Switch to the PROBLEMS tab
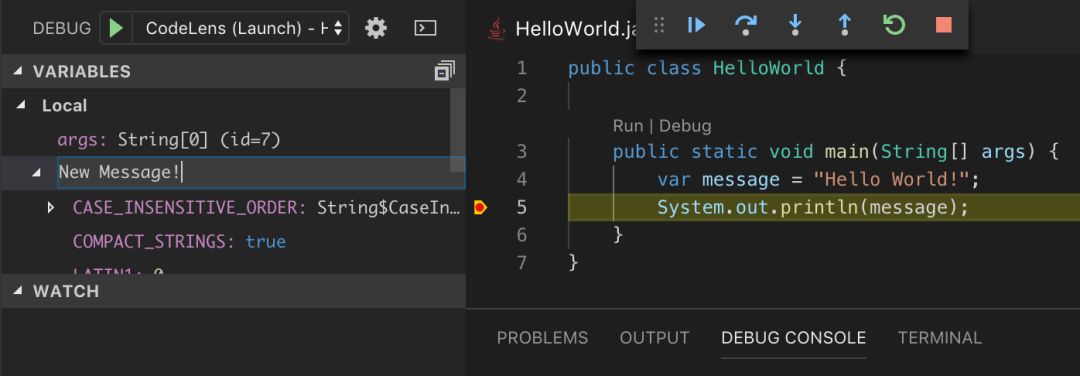Viewport: 1080px width, 376px height. [543, 338]
